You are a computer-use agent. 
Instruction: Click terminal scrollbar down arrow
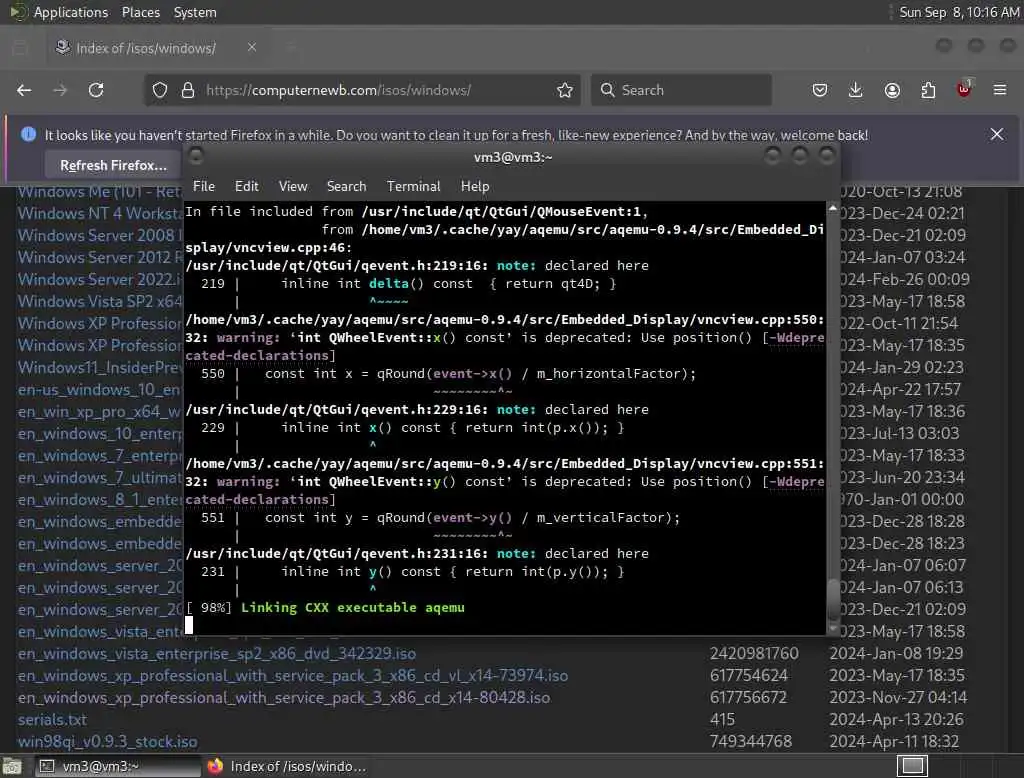(833, 628)
